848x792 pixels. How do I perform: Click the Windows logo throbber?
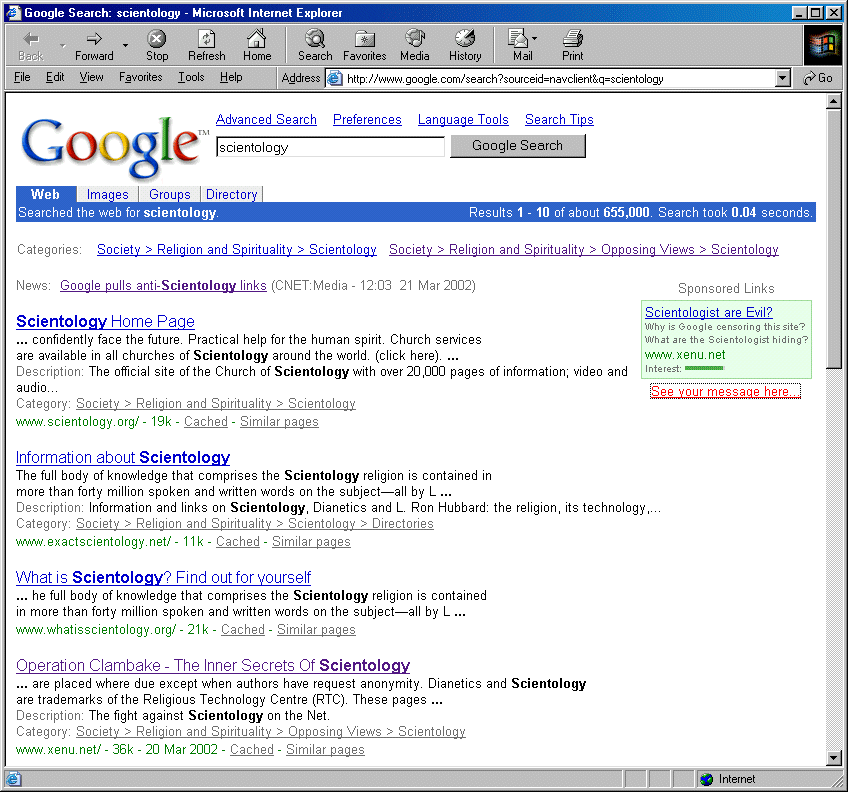822,45
